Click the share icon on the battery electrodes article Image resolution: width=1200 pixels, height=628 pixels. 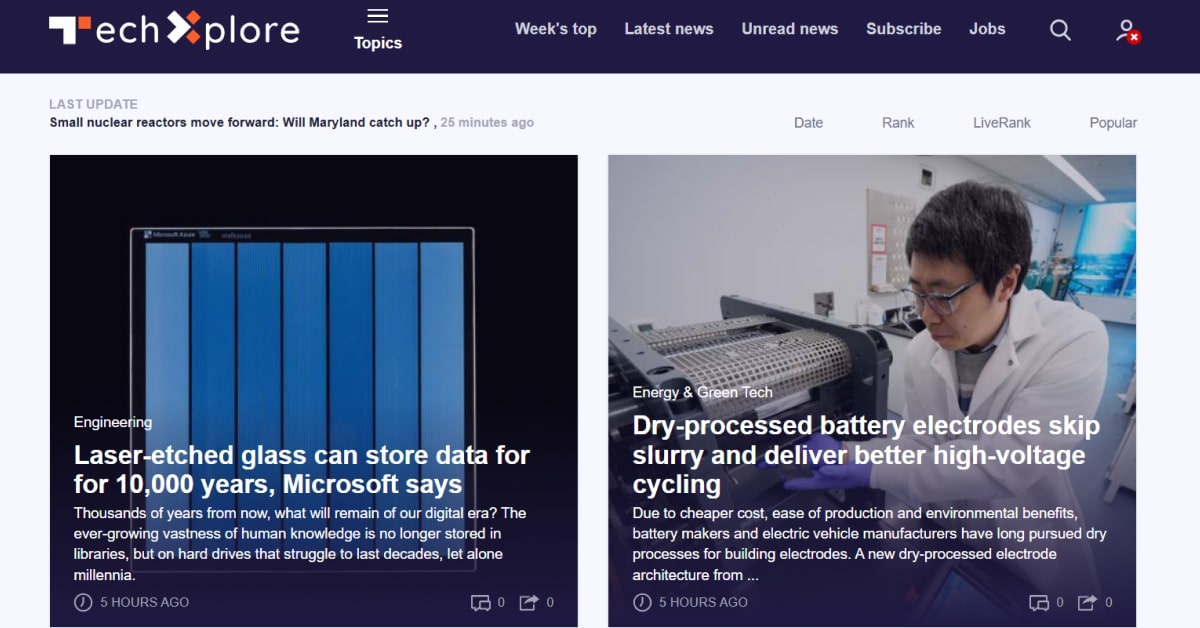1086,602
